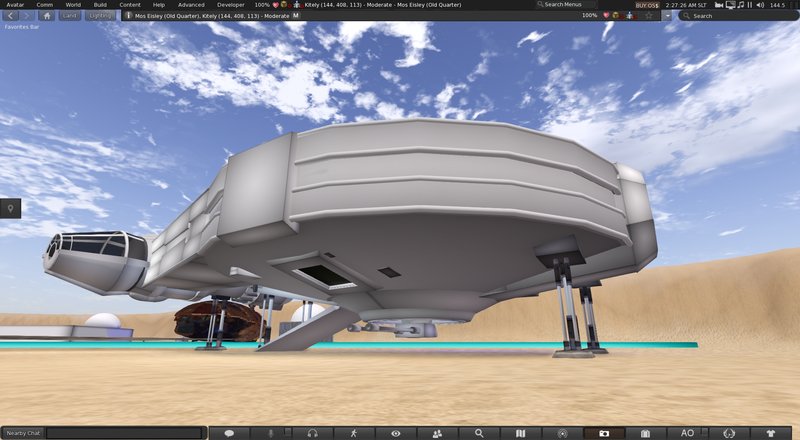Toggle the voice lock checkbox beside microphone
The image size is (800, 440).
coord(288,431)
